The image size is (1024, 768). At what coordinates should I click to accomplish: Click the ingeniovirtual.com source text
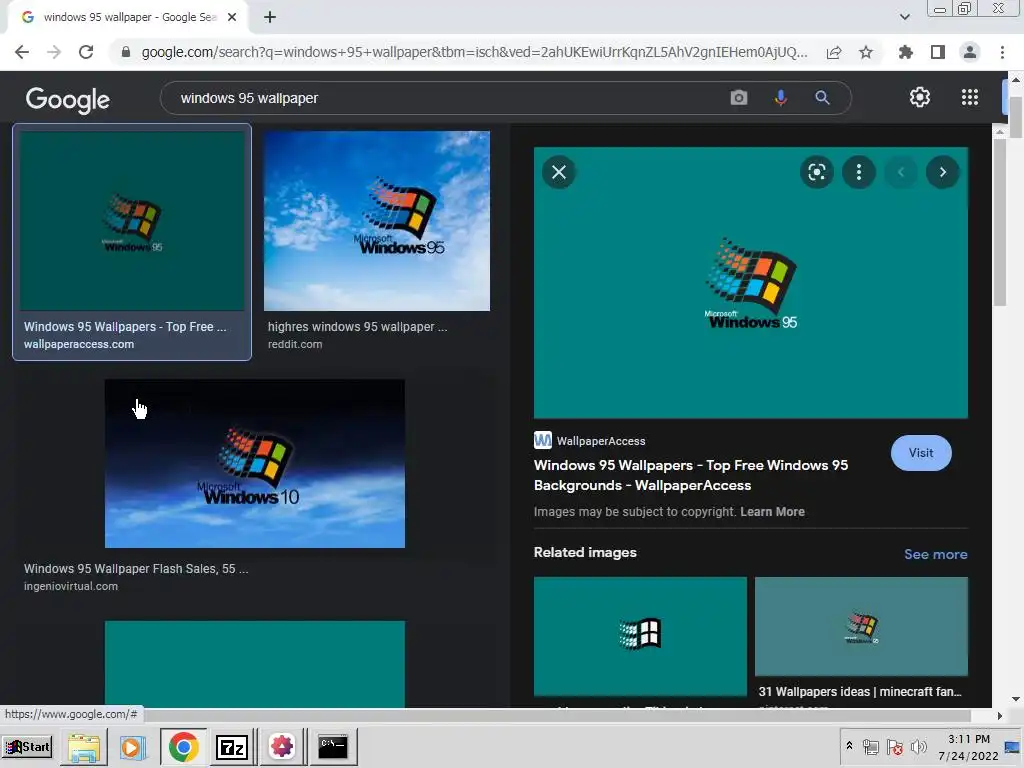pos(71,586)
